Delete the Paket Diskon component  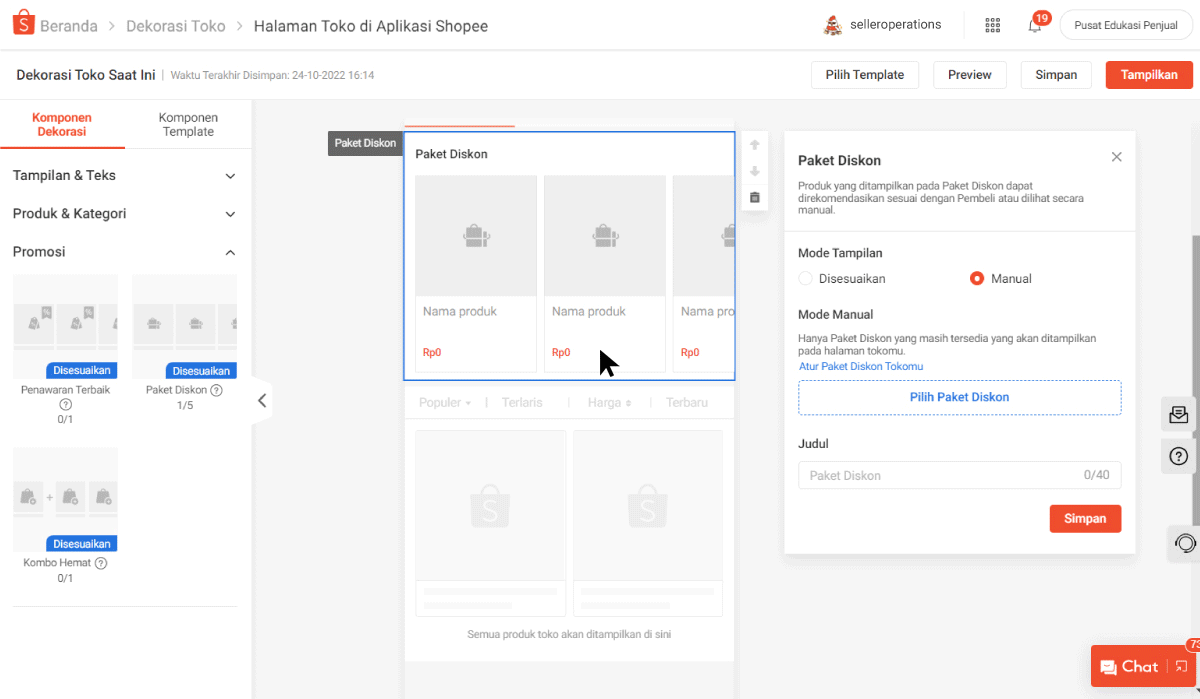(755, 198)
